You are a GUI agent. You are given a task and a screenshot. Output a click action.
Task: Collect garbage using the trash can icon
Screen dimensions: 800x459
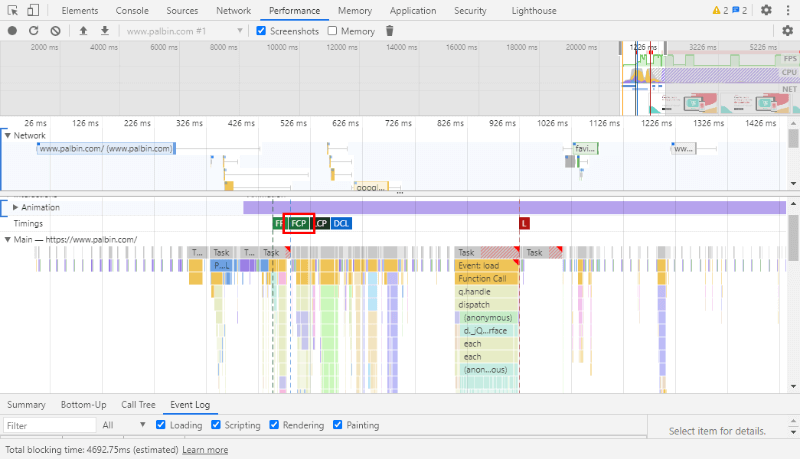pyautogui.click(x=390, y=31)
